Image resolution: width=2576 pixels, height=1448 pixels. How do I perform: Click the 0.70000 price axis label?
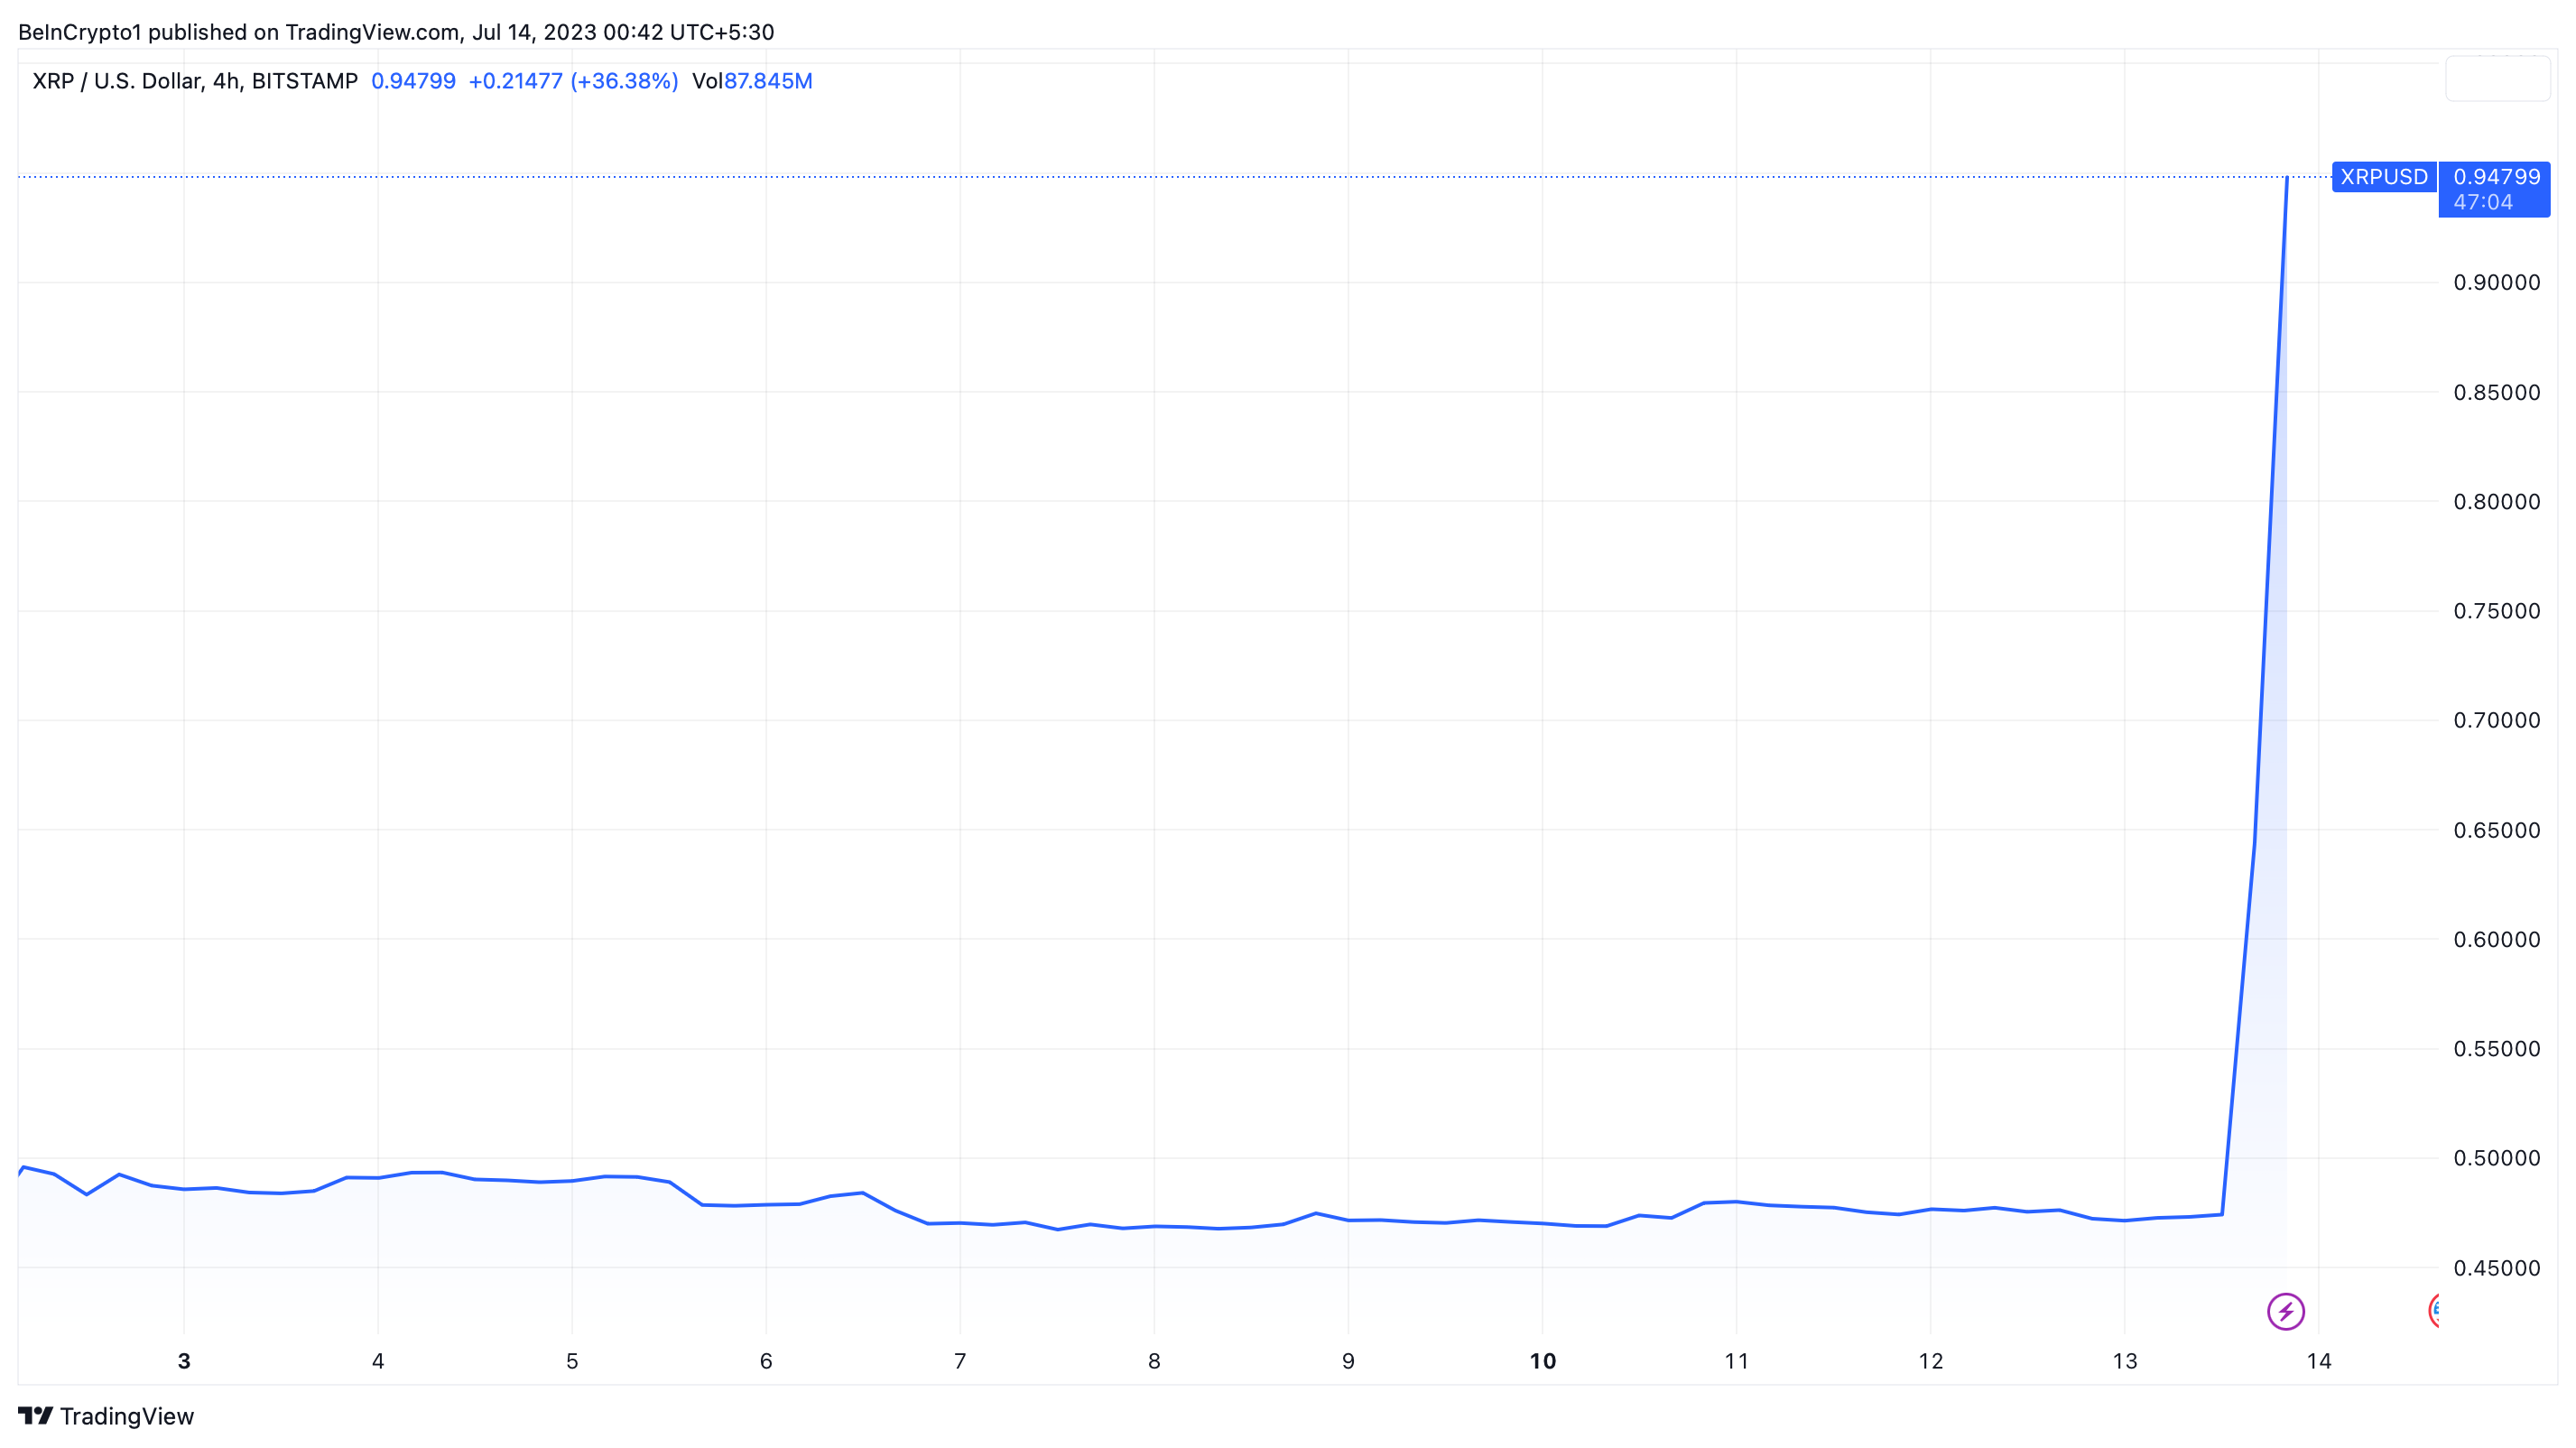[x=2496, y=720]
